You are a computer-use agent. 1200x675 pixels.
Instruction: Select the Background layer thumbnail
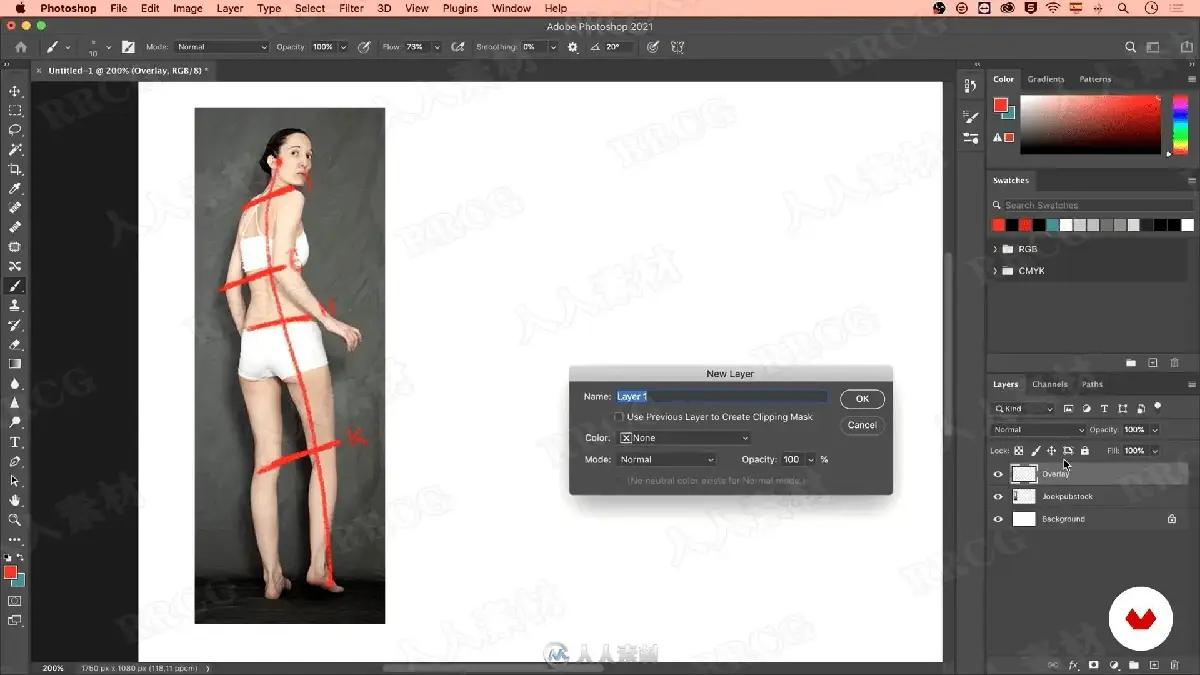[1024, 519]
